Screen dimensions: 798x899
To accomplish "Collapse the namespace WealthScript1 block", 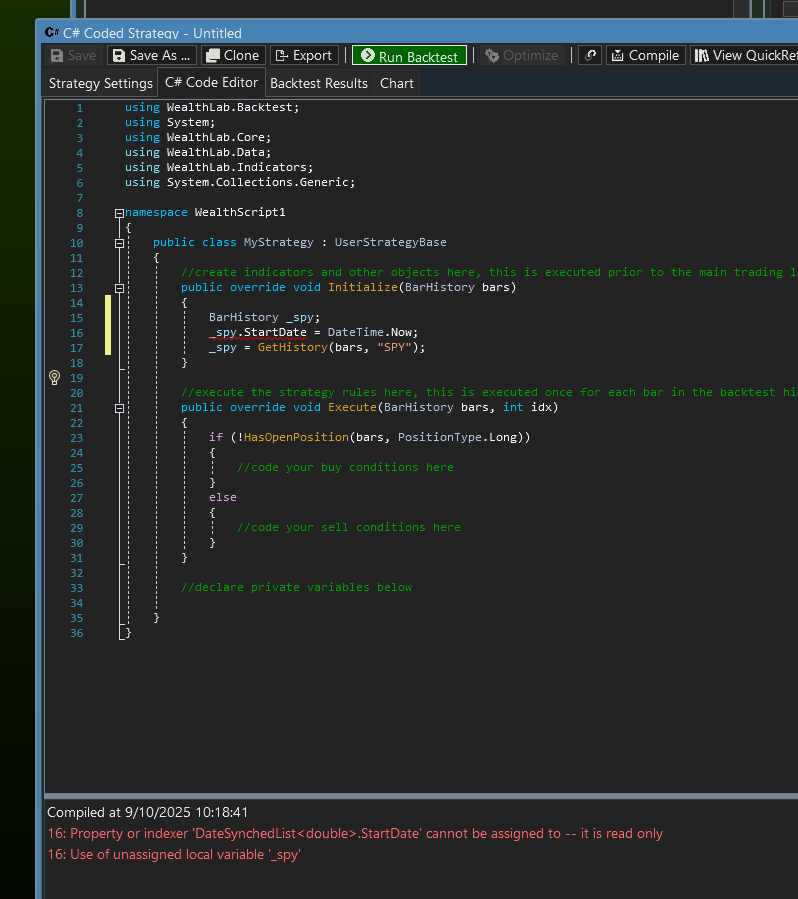I will 119,213.
